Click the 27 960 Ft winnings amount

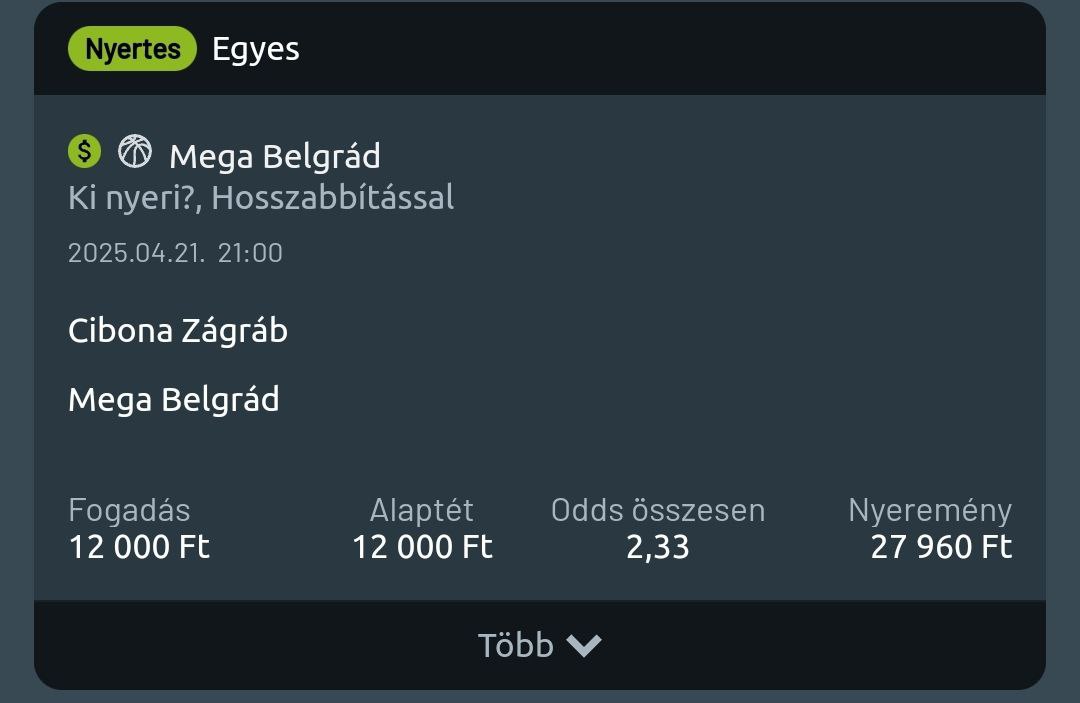tap(941, 548)
